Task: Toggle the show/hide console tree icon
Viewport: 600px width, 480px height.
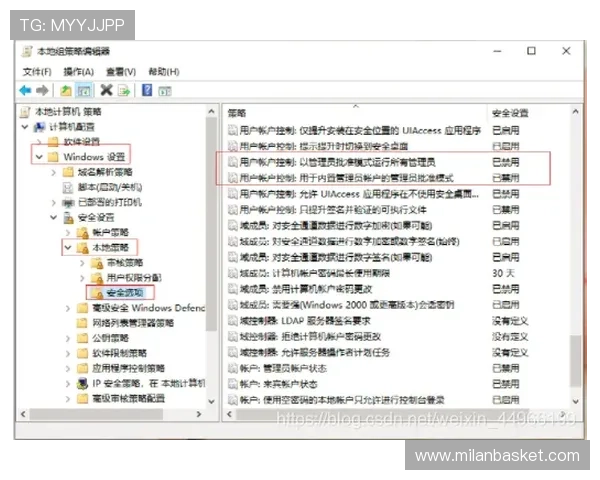Action: [x=84, y=91]
